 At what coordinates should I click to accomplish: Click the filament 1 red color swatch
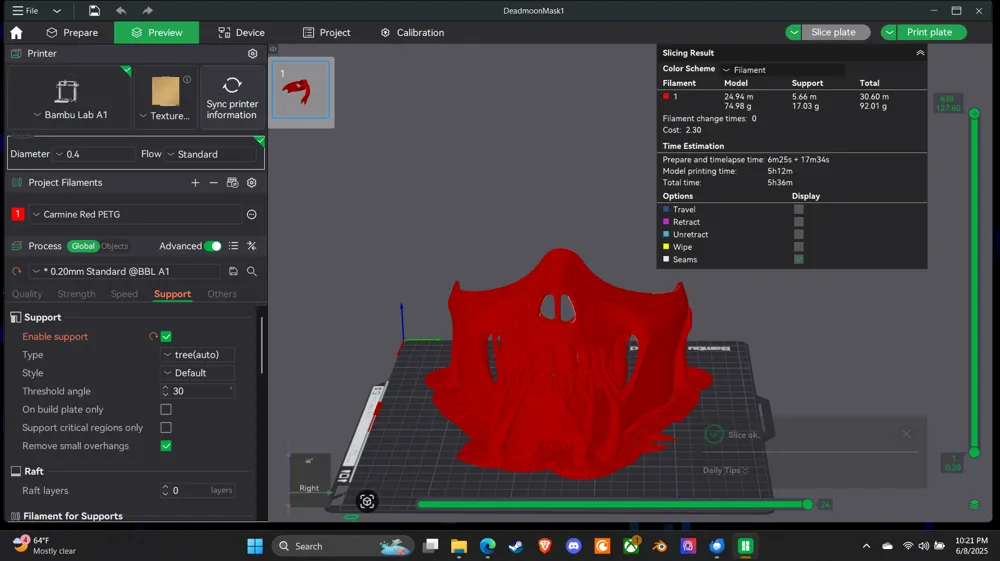pos(17,215)
